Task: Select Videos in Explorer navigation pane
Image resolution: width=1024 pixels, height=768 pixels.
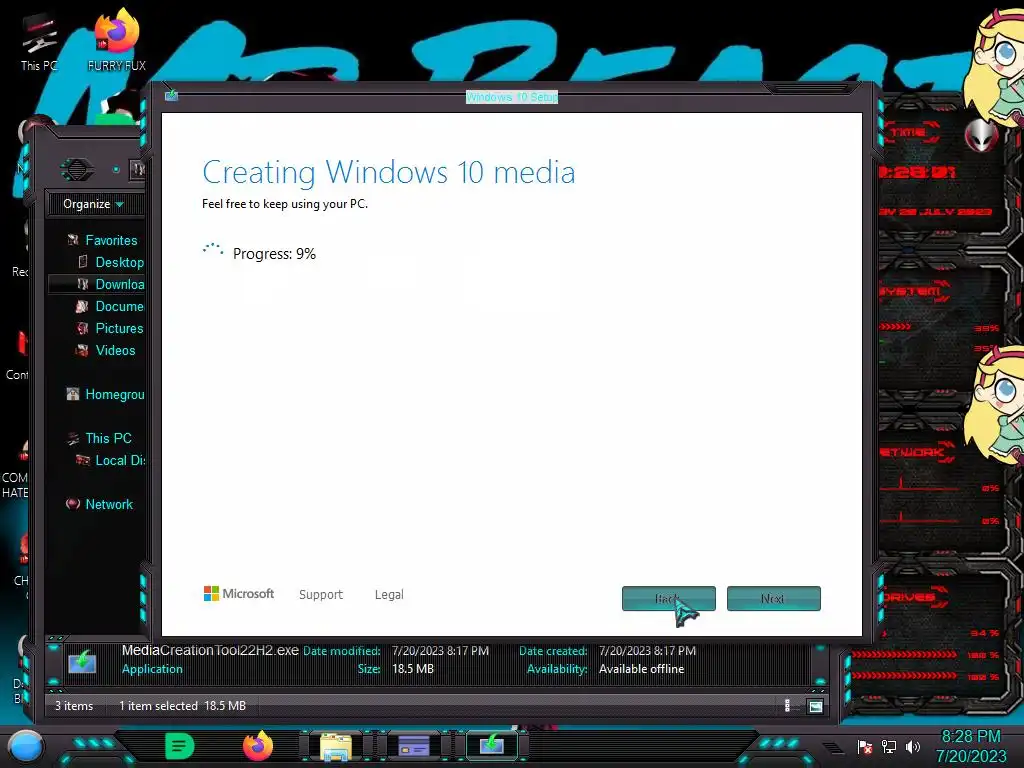Action: click(116, 350)
